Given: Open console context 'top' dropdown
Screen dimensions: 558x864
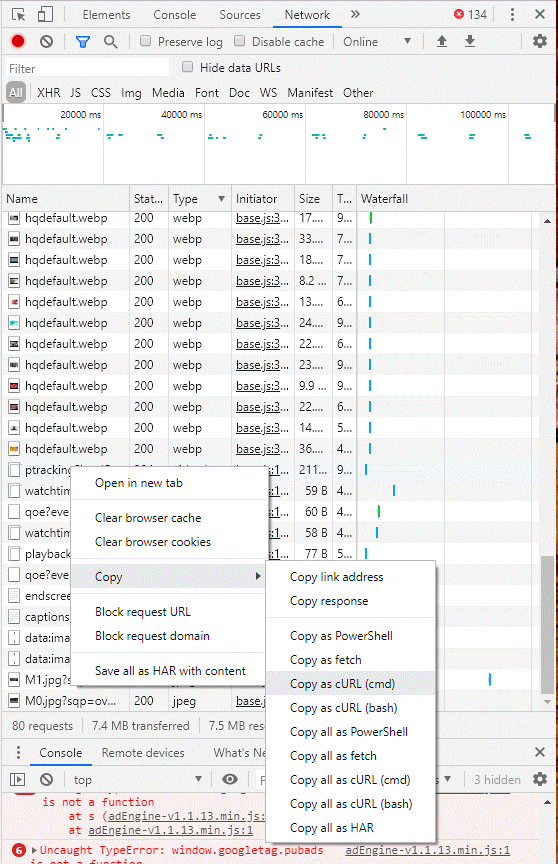Looking at the screenshot, I should point(138,780).
